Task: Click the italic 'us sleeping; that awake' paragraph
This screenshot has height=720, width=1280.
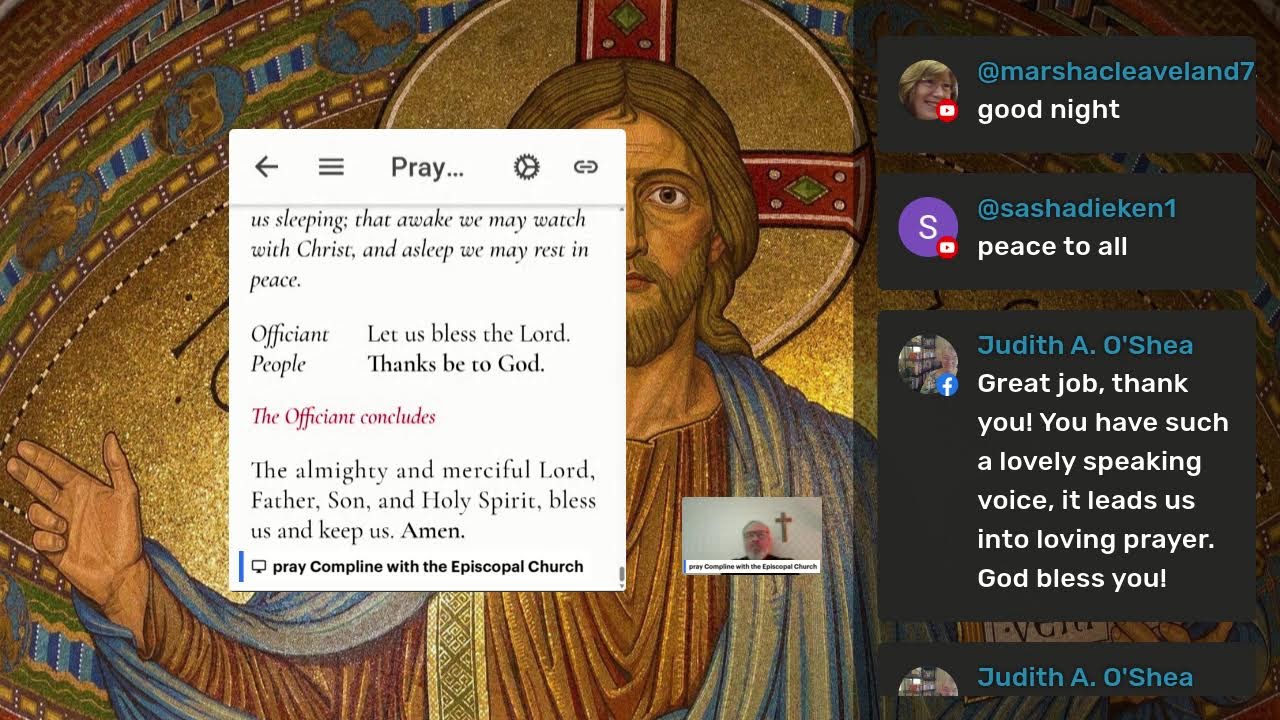Action: pyautogui.click(x=419, y=249)
